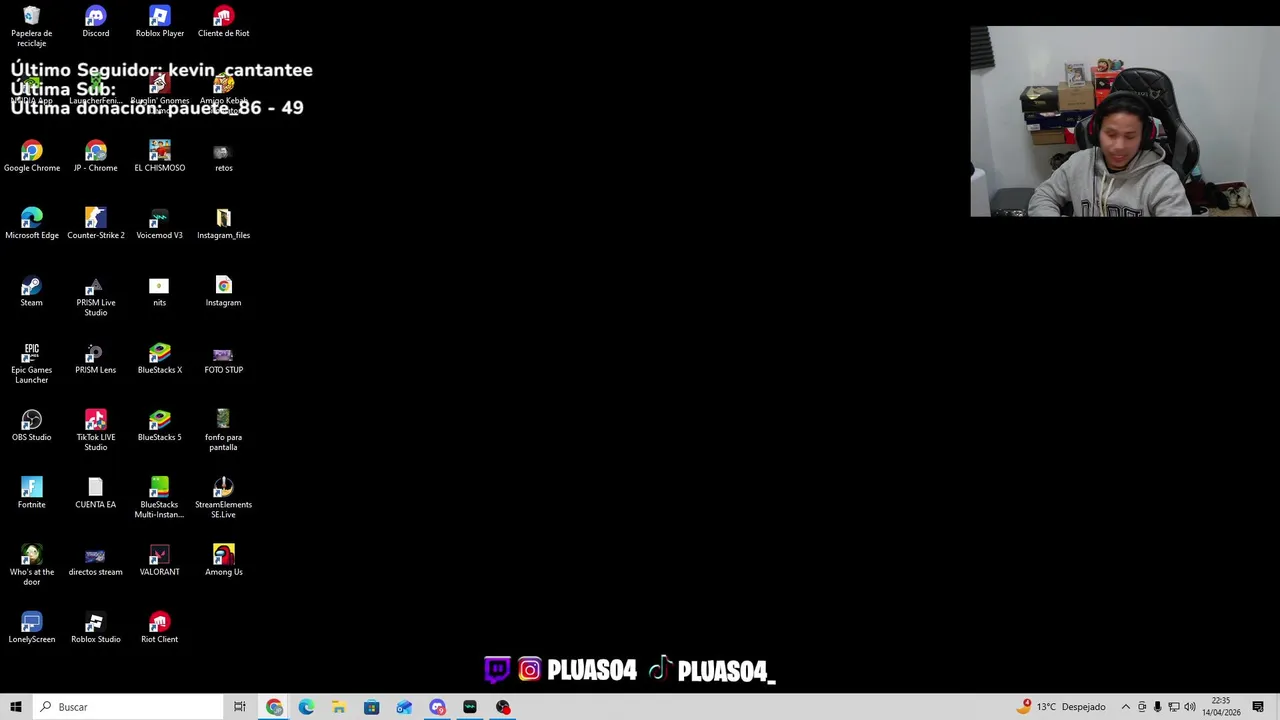The height and width of the screenshot is (720, 1280).
Task: Open Who's at the door game
Action: 31,564
